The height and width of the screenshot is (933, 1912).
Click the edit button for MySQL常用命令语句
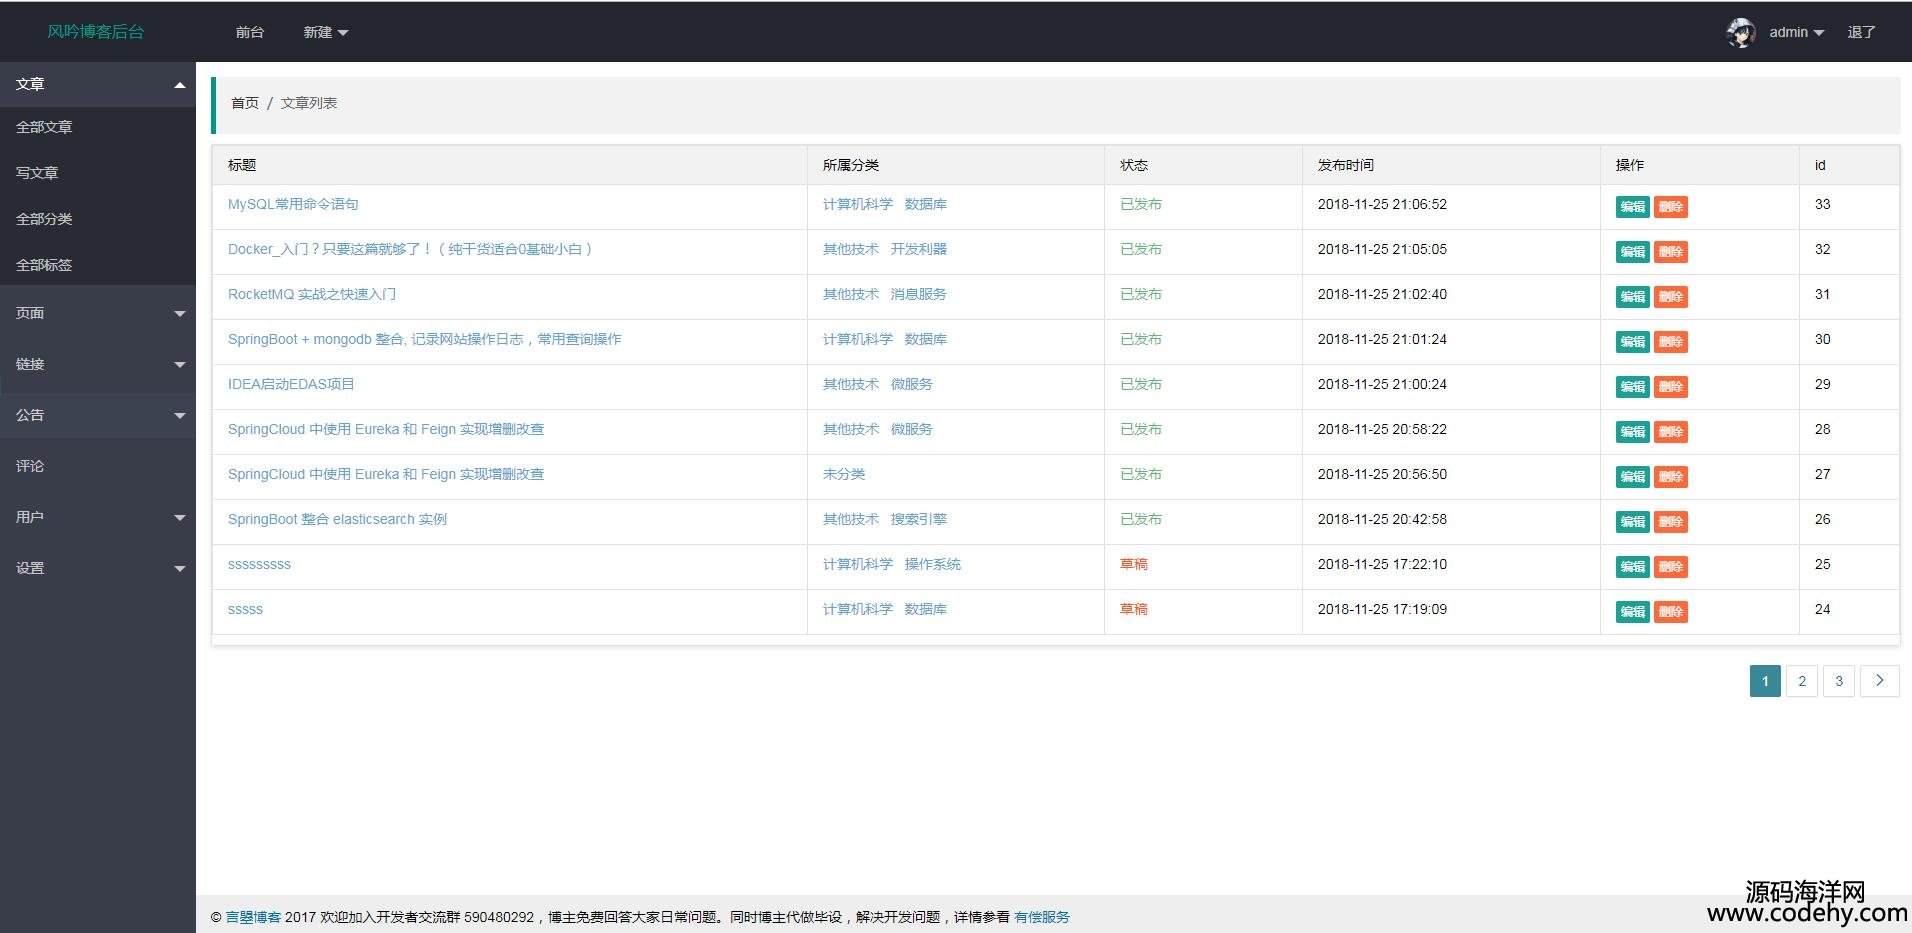tap(1632, 207)
